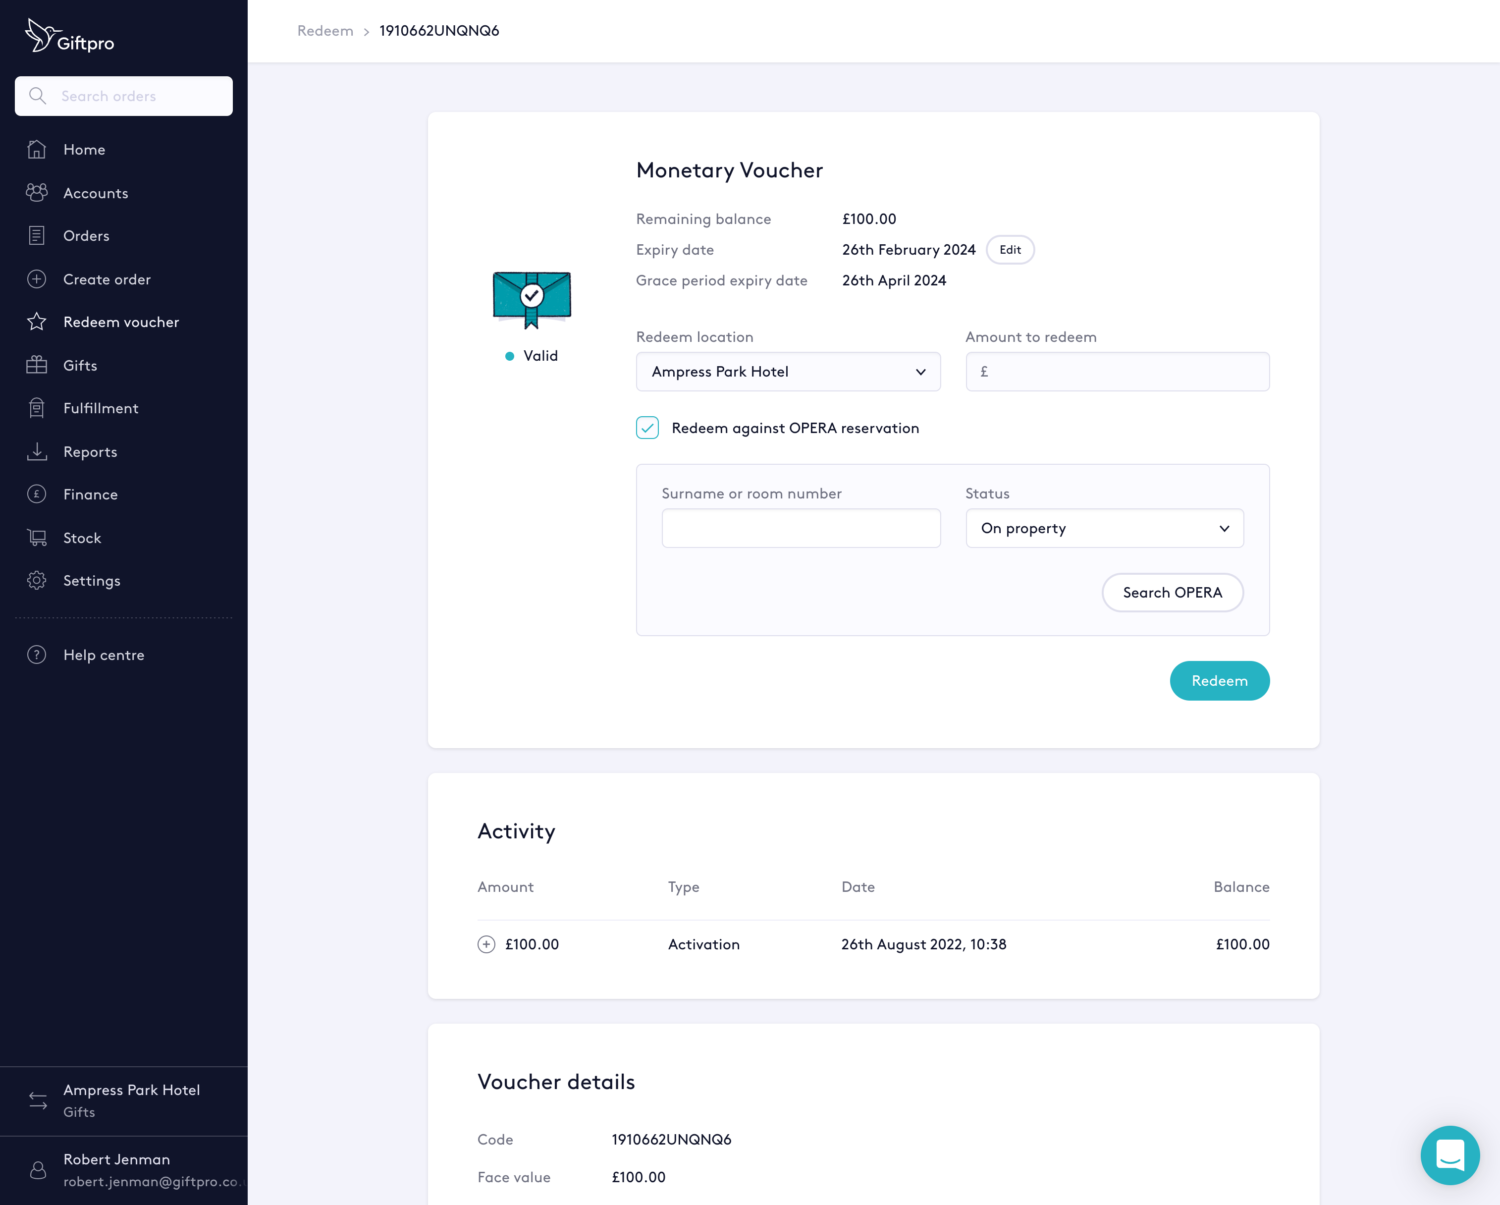Click the Search OPERA button

coord(1172,592)
